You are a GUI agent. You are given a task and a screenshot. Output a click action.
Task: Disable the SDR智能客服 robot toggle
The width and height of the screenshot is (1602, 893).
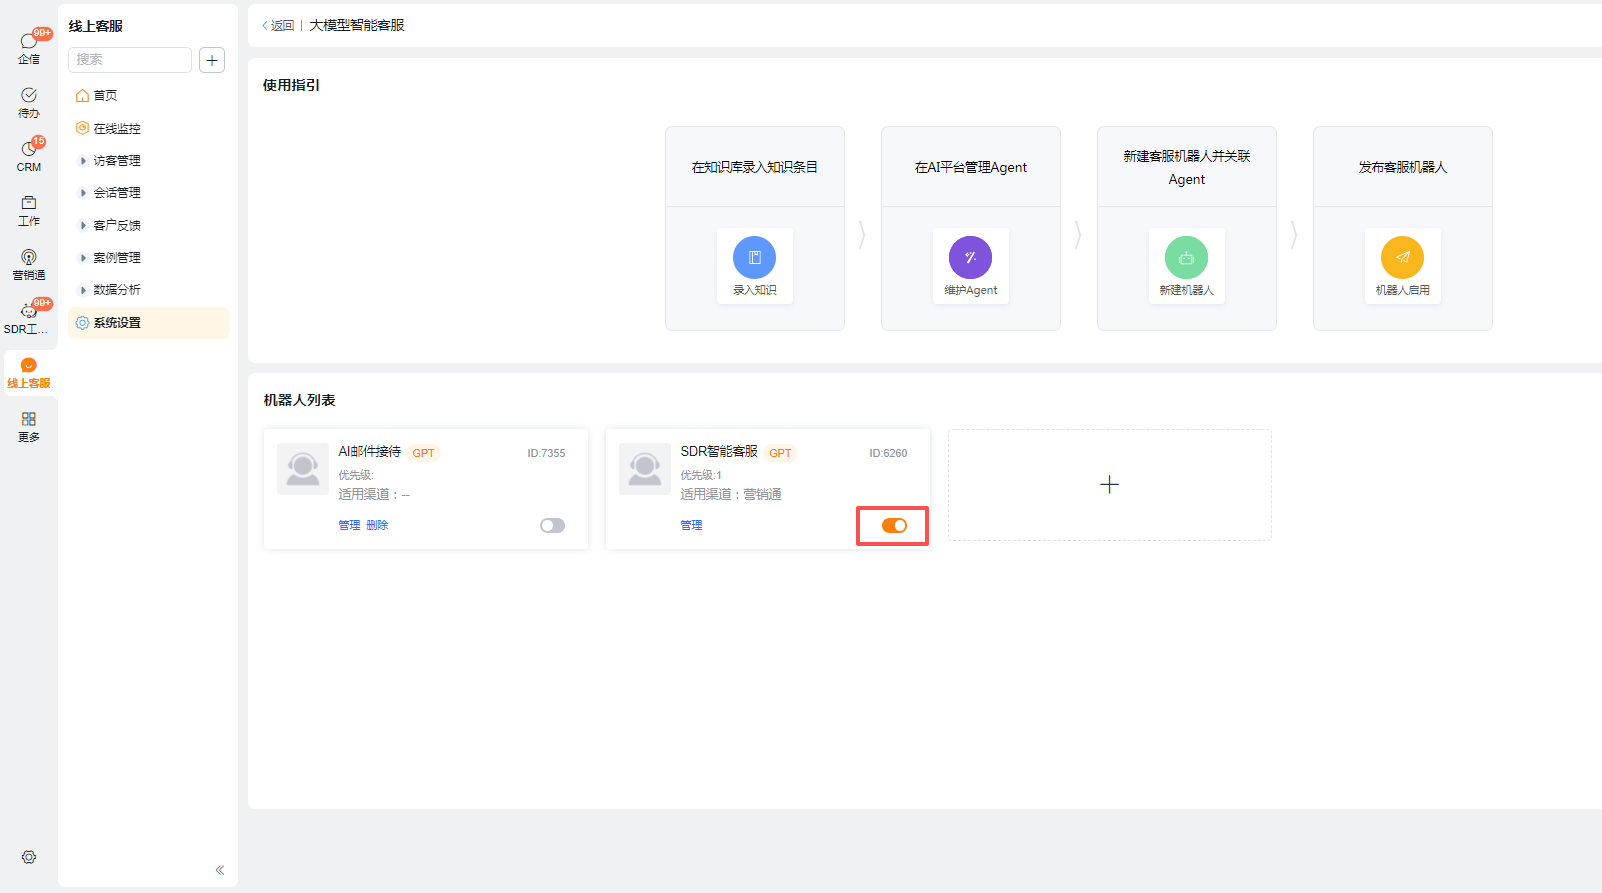pyautogui.click(x=894, y=526)
